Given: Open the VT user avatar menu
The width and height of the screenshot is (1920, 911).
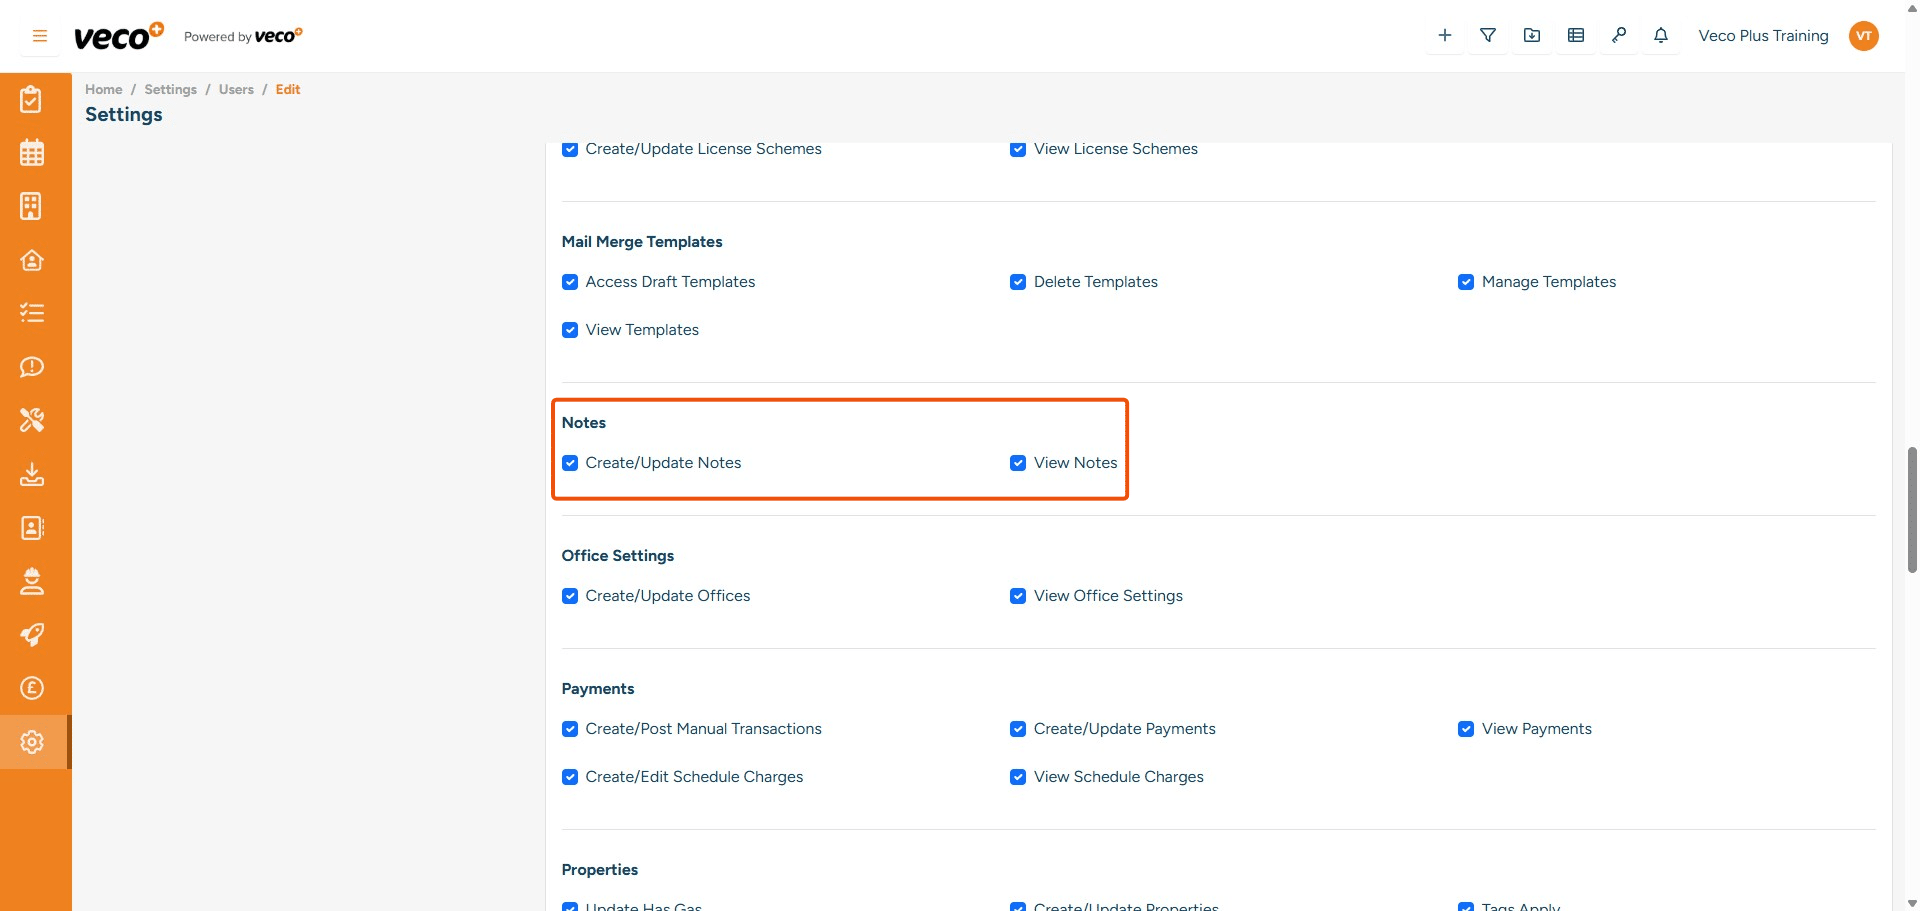Looking at the screenshot, I should pos(1864,35).
